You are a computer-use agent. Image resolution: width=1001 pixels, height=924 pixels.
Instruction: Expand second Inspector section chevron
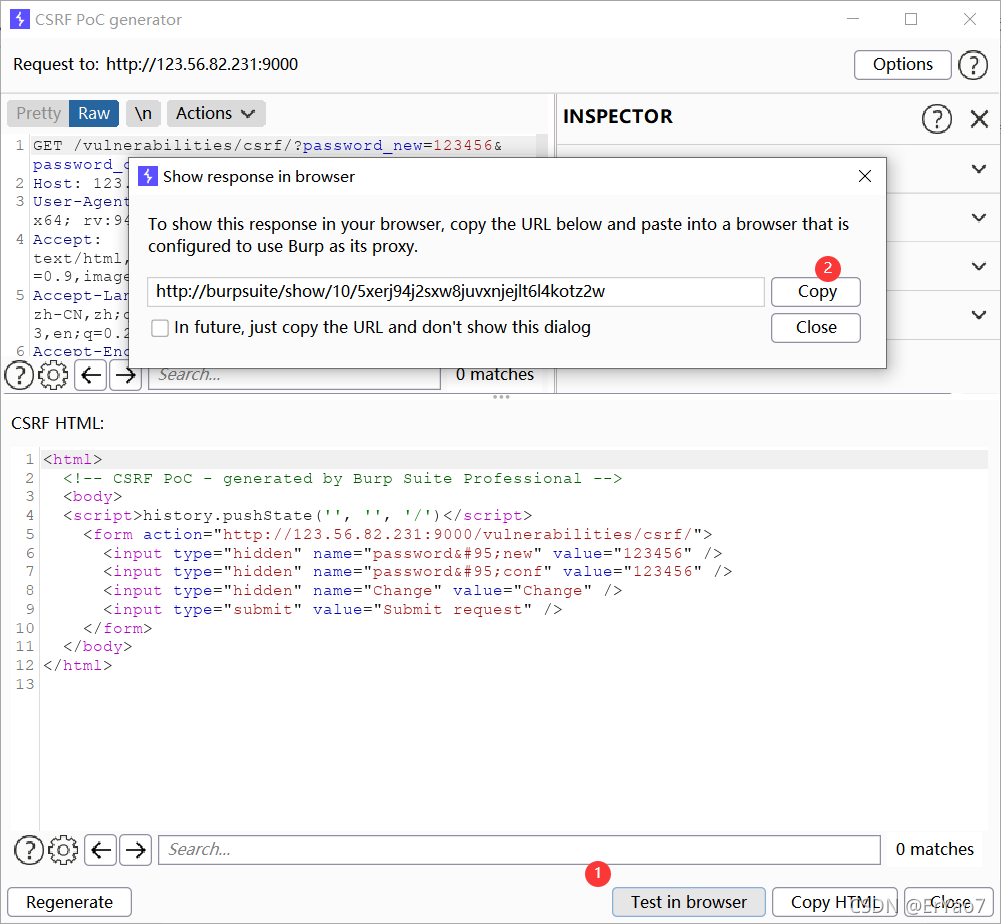[x=979, y=217]
